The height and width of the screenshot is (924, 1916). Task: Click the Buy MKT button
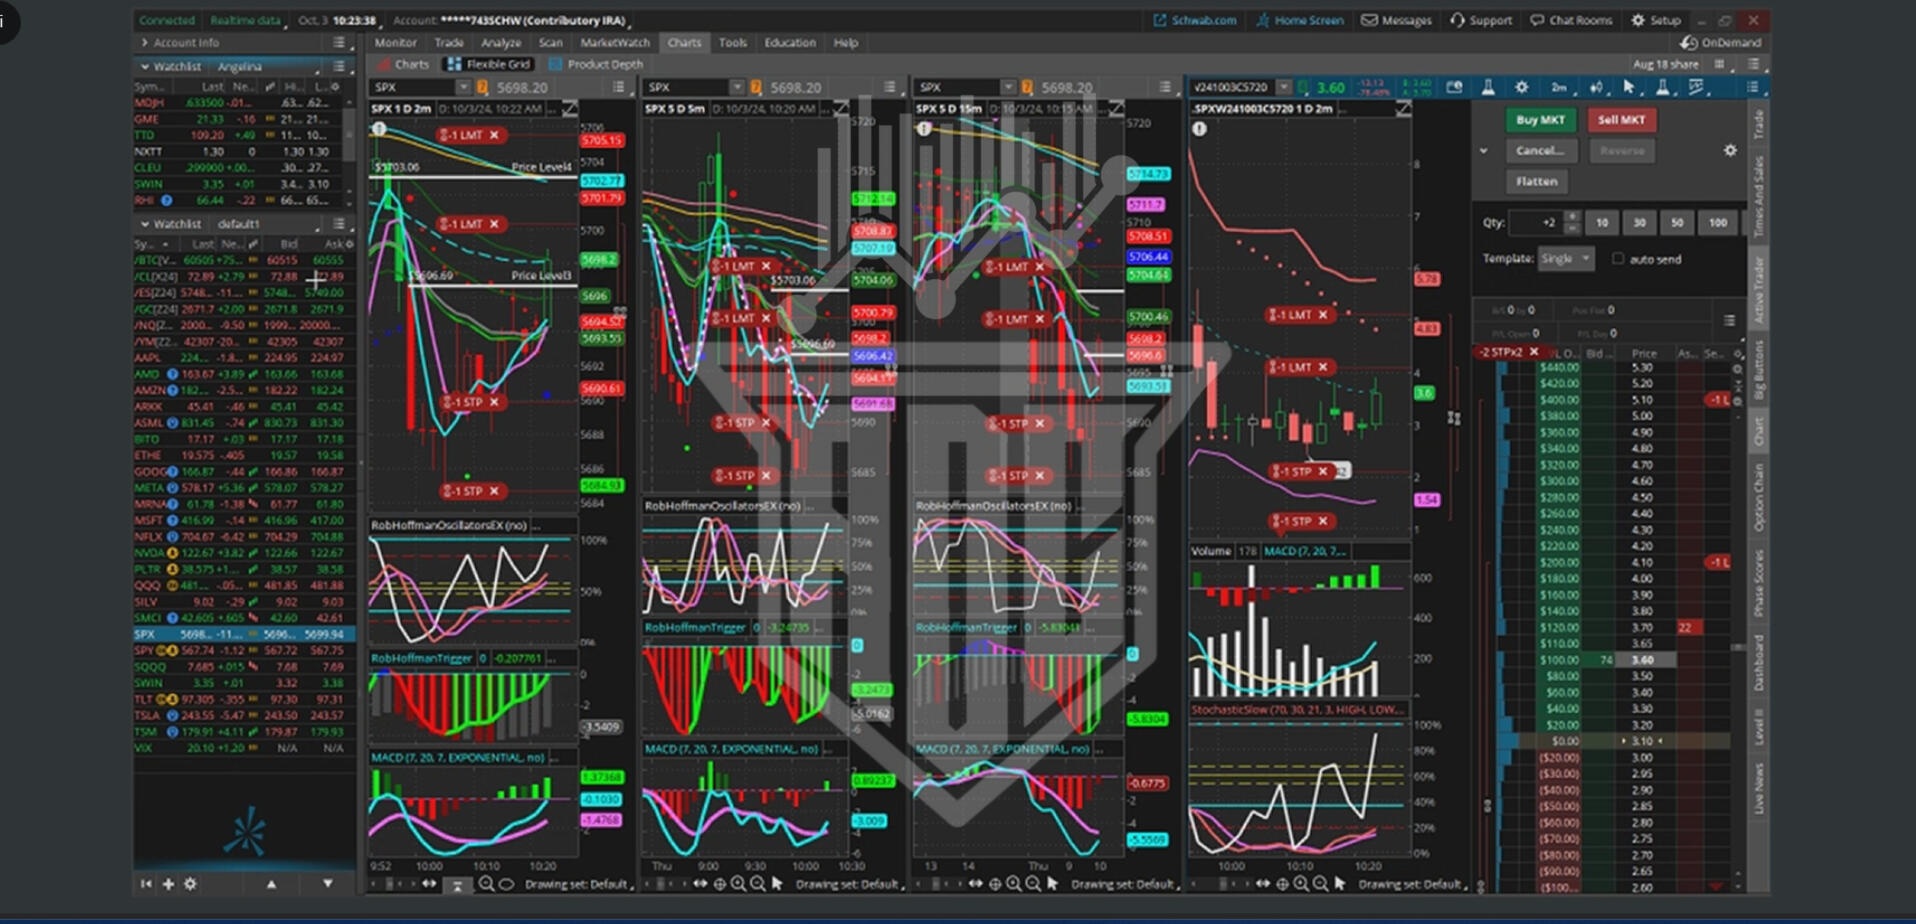1540,119
